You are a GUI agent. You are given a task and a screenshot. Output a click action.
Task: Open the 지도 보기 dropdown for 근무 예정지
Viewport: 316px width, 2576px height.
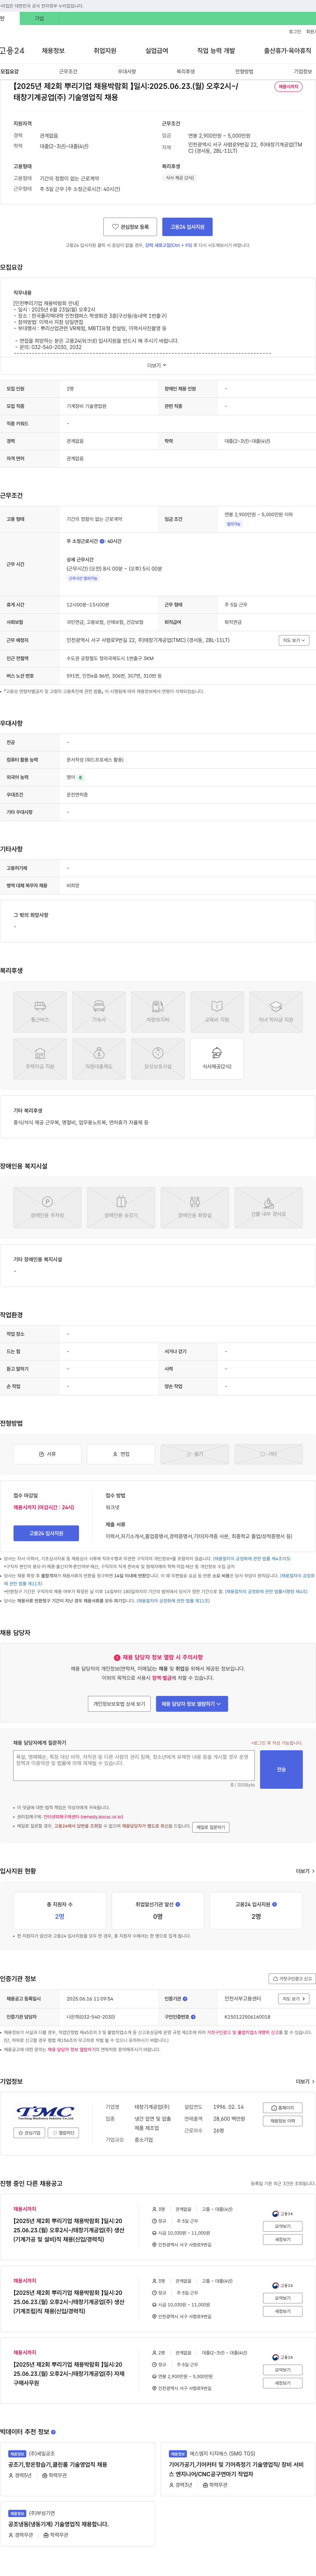[294, 640]
